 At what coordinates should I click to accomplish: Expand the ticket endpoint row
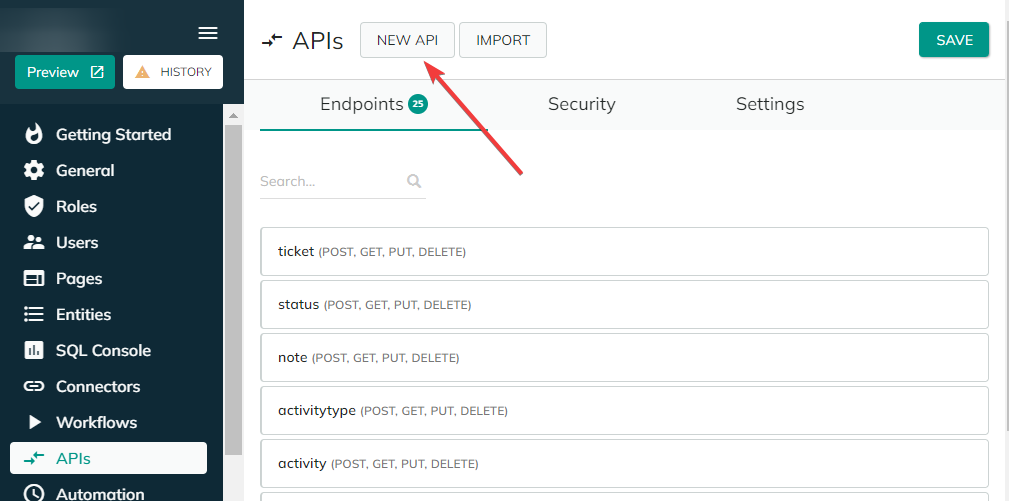pos(624,251)
